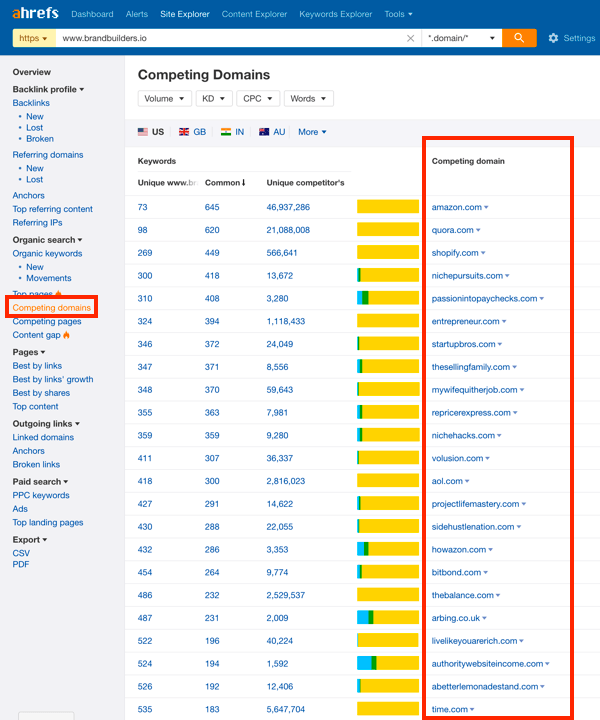Screen dimensions: 600x720
Task: Click into the brandbuilders.io URL input field
Action: (x=230, y=38)
